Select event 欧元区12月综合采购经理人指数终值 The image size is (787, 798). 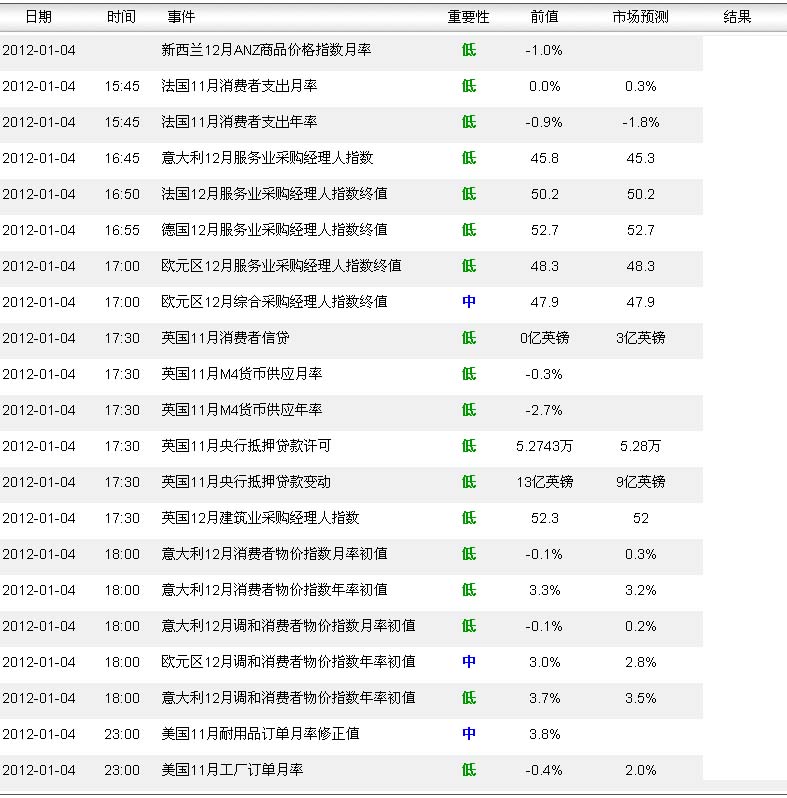pos(274,302)
